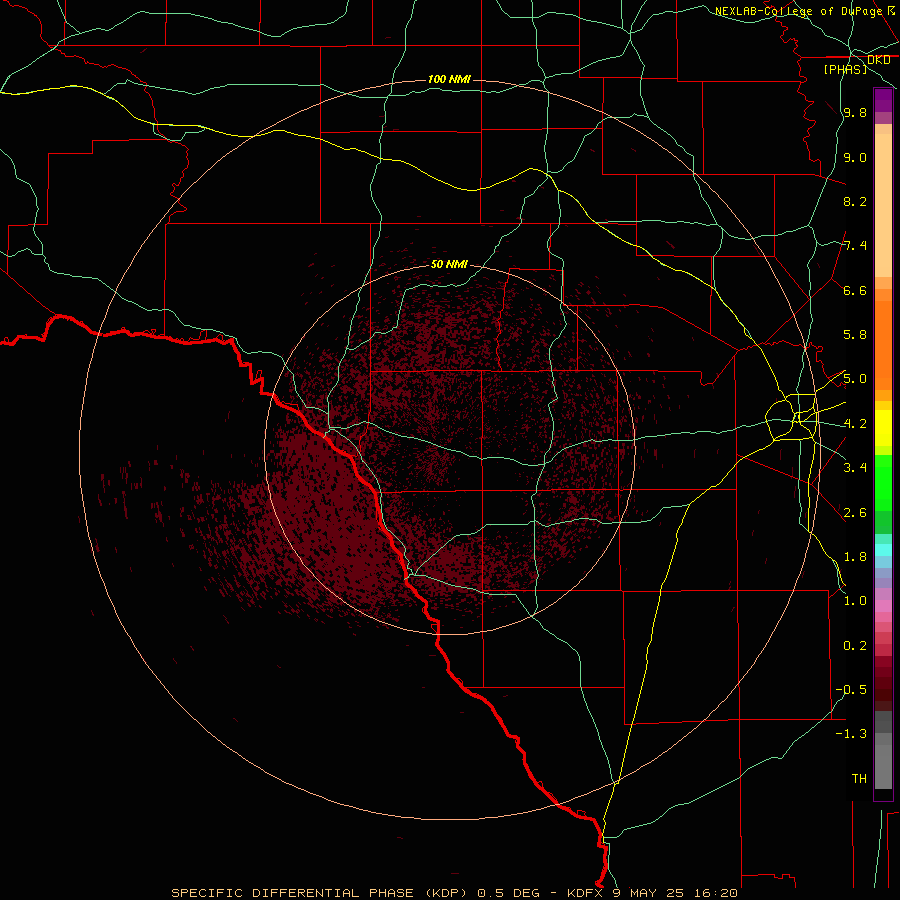
Task: Click the pale peach segment of the color bar
Action: 883,205
